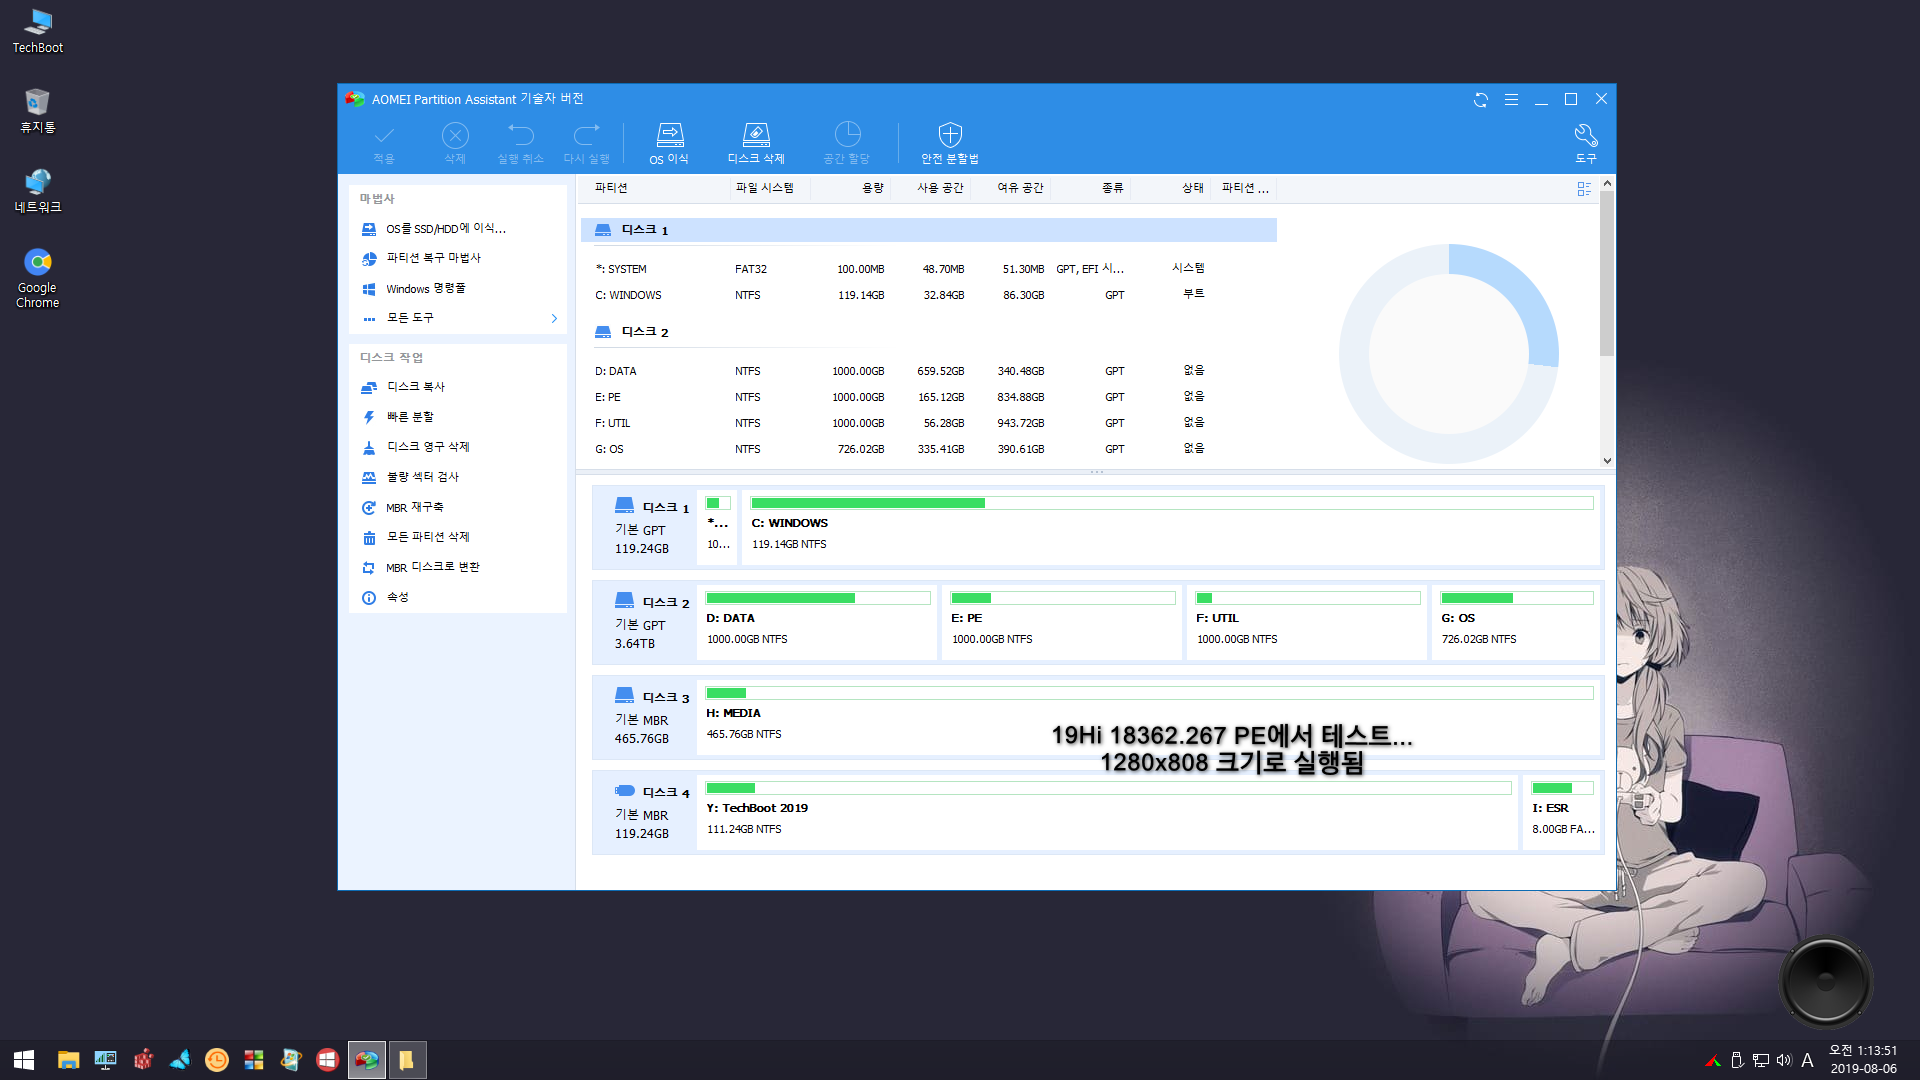
Task: Click the refresh icon in title bar
Action: 1481,99
